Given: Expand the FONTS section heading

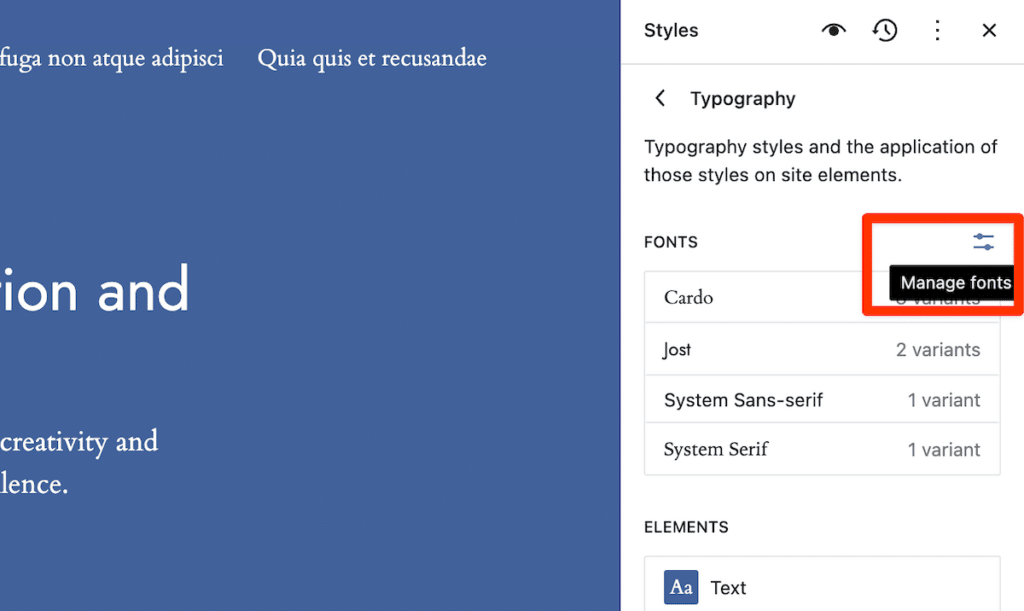Looking at the screenshot, I should point(671,241).
